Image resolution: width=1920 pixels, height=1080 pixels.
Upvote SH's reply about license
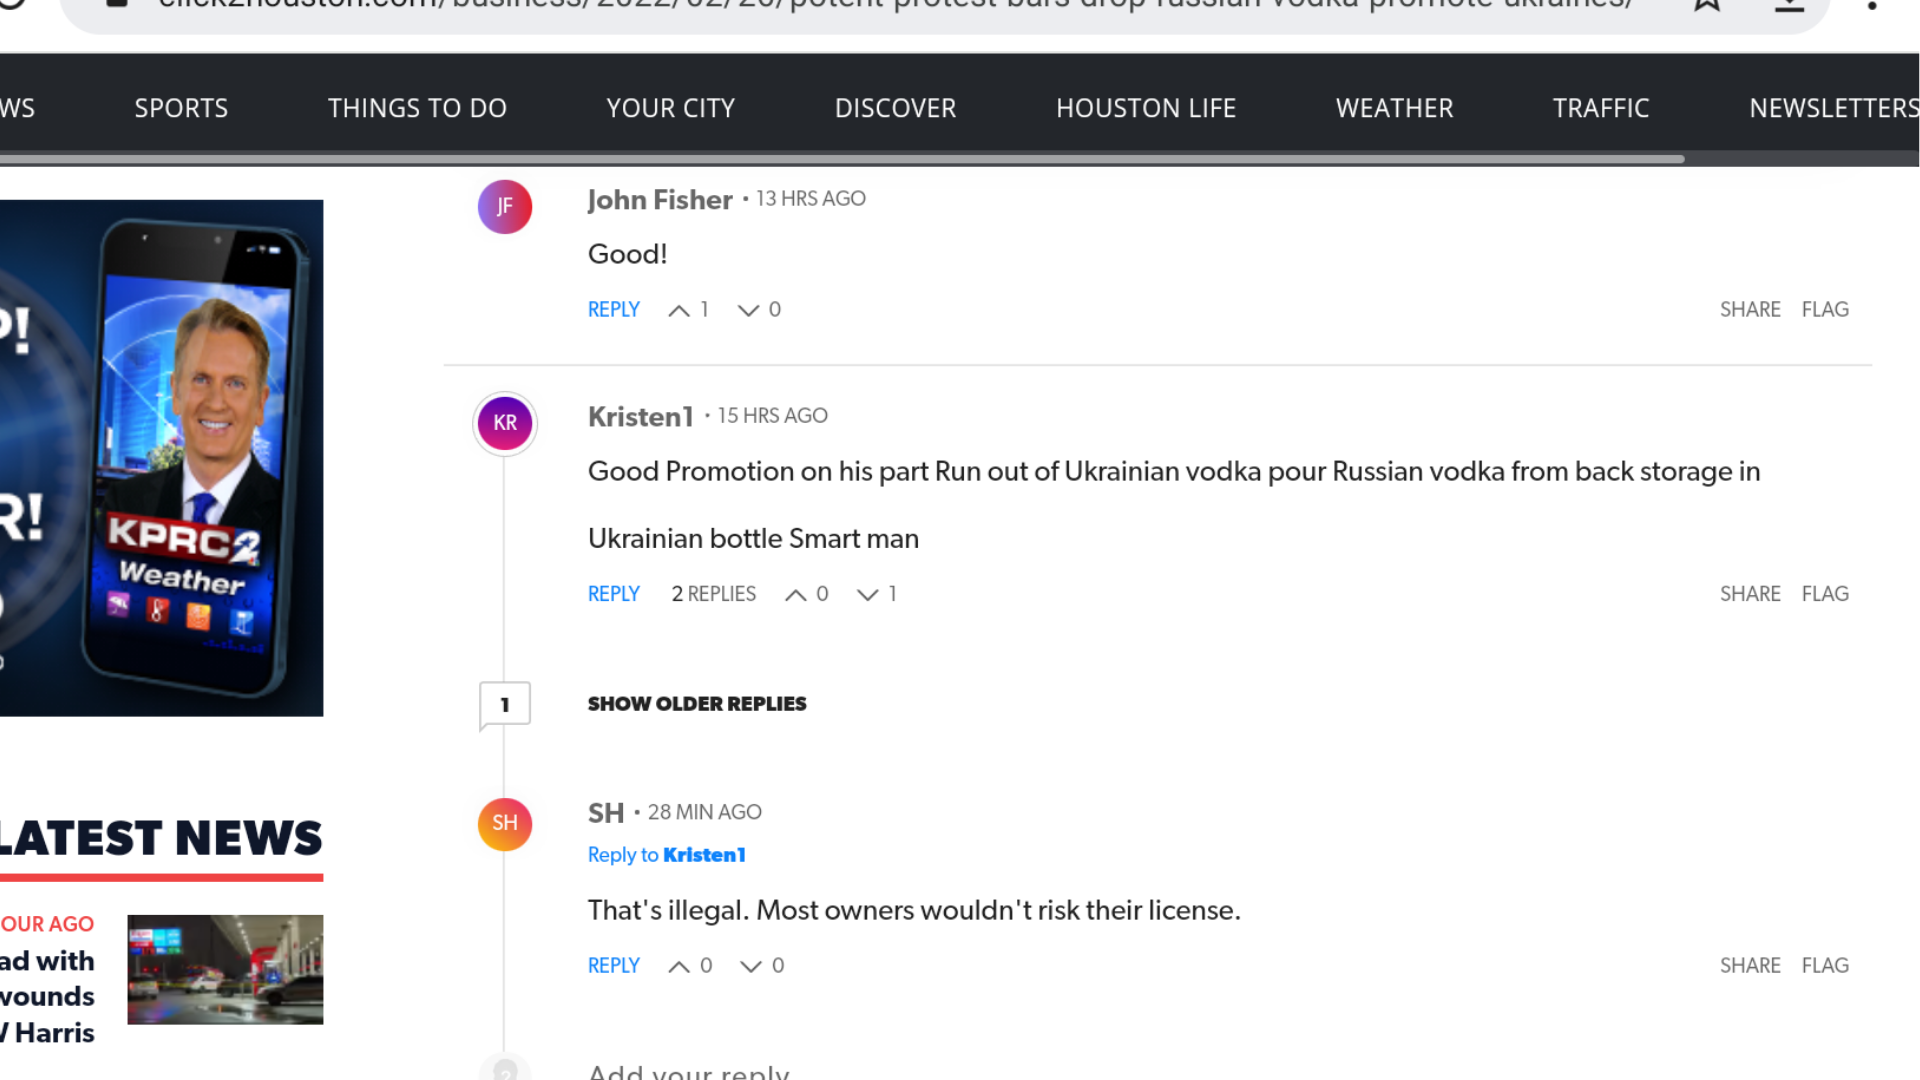679,966
